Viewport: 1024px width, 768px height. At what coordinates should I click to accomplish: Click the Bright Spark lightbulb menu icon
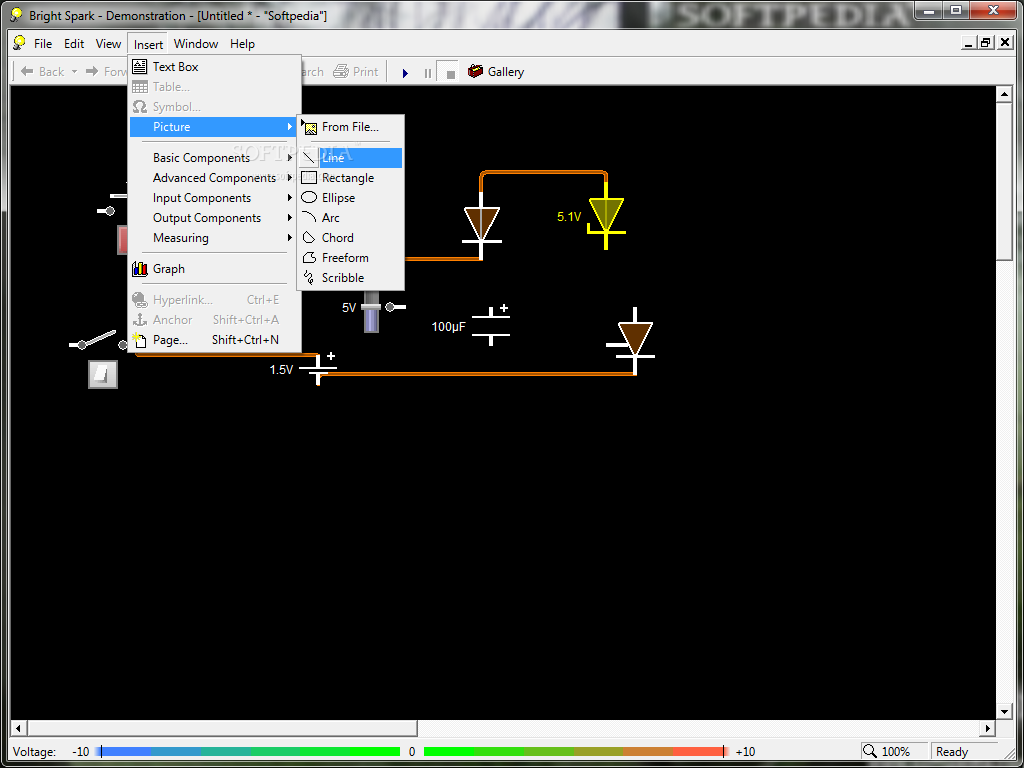[x=20, y=43]
